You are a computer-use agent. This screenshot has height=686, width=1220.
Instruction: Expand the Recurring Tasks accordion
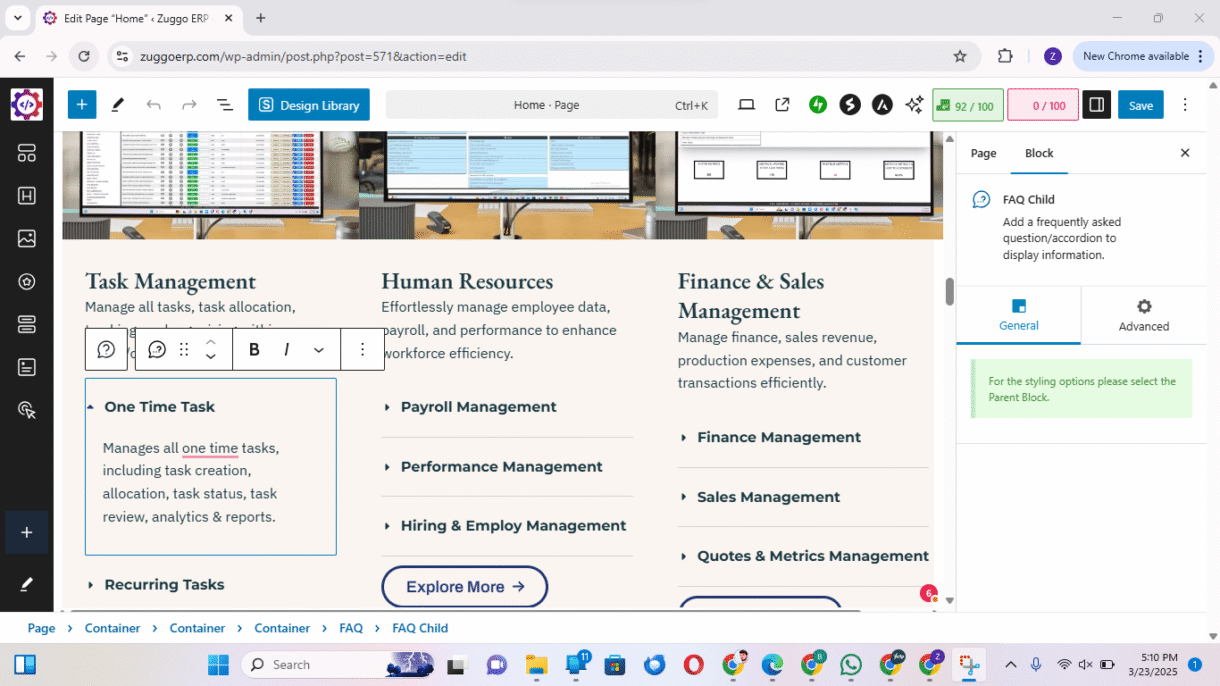(x=164, y=585)
